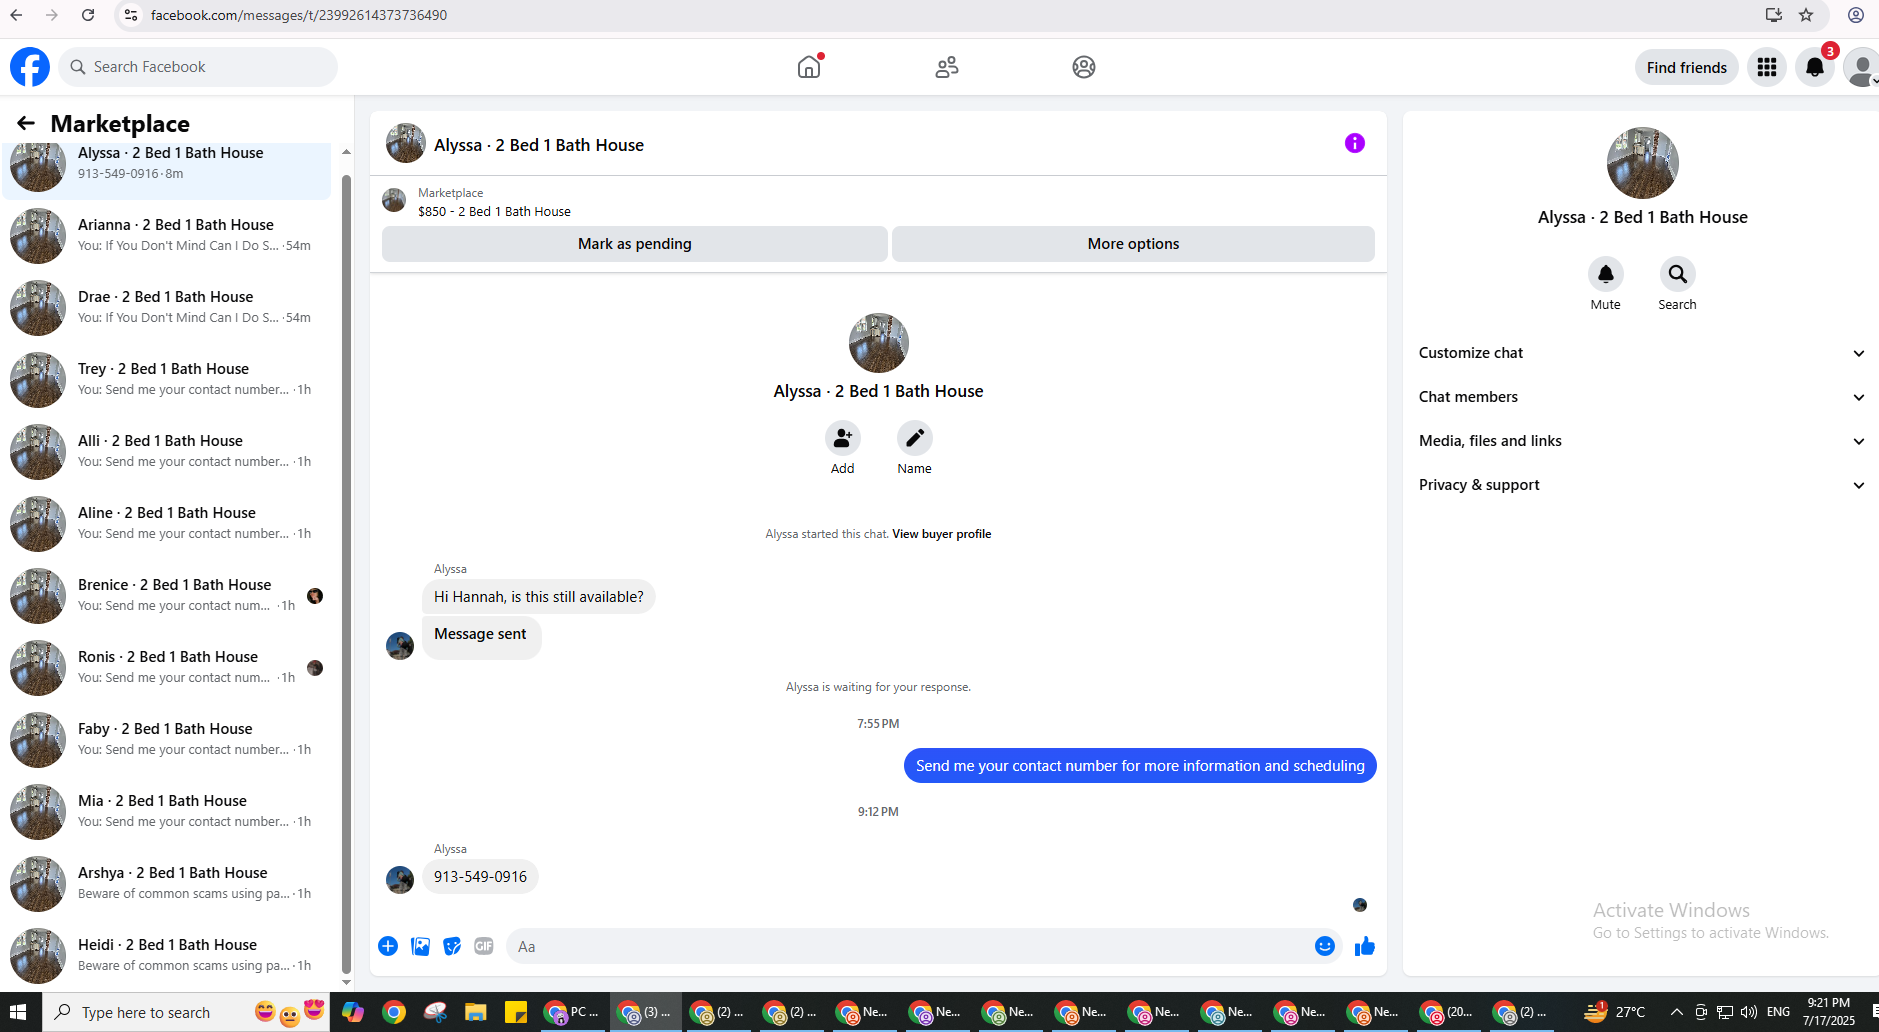The width and height of the screenshot is (1879, 1032).
Task: Open Brenice's 2 Bed 1 Bath House chat
Action: coord(166,596)
